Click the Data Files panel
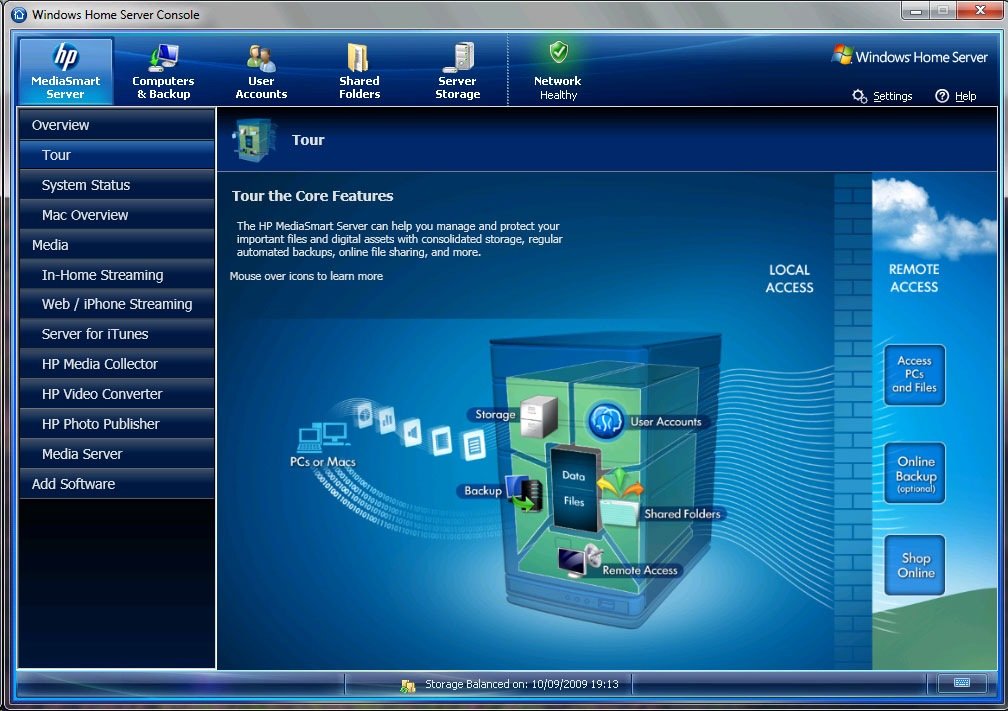The image size is (1008, 711). 574,489
